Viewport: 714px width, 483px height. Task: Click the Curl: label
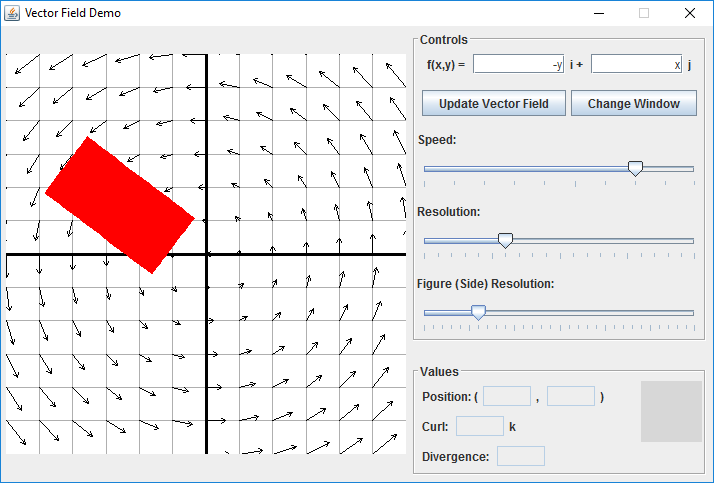[435, 427]
